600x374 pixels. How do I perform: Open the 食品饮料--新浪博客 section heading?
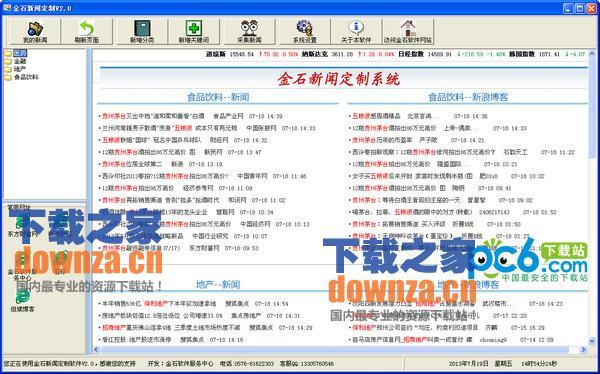click(x=468, y=97)
